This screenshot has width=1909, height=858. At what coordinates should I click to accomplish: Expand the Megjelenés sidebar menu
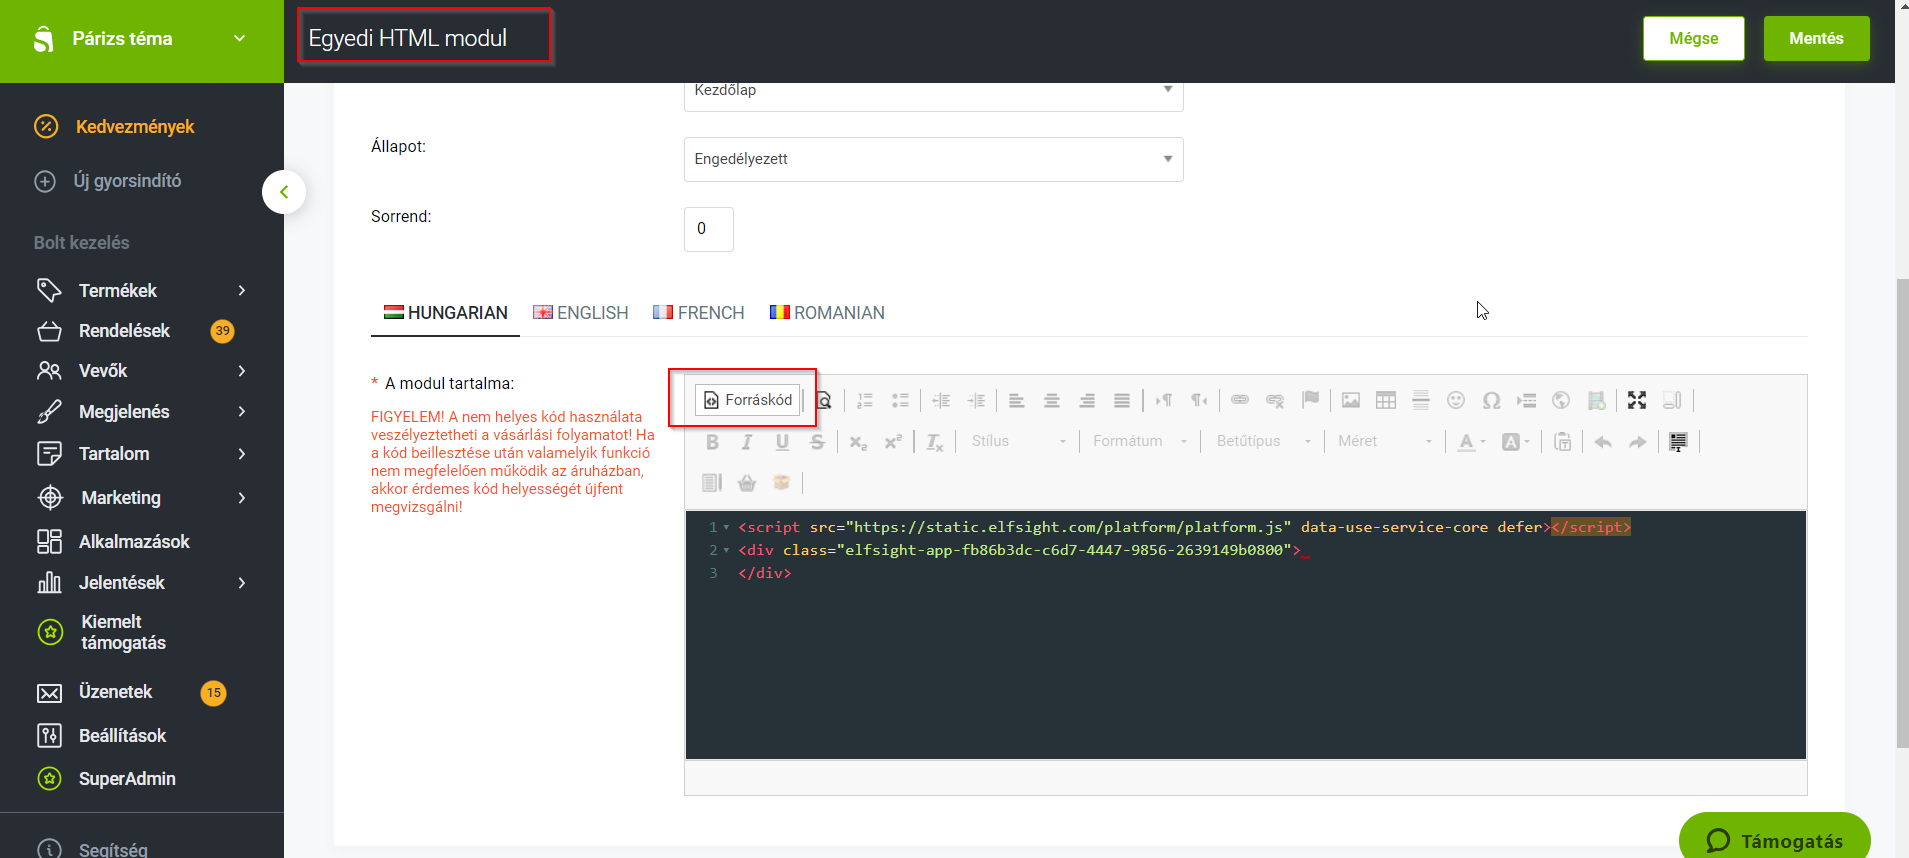[242, 412]
